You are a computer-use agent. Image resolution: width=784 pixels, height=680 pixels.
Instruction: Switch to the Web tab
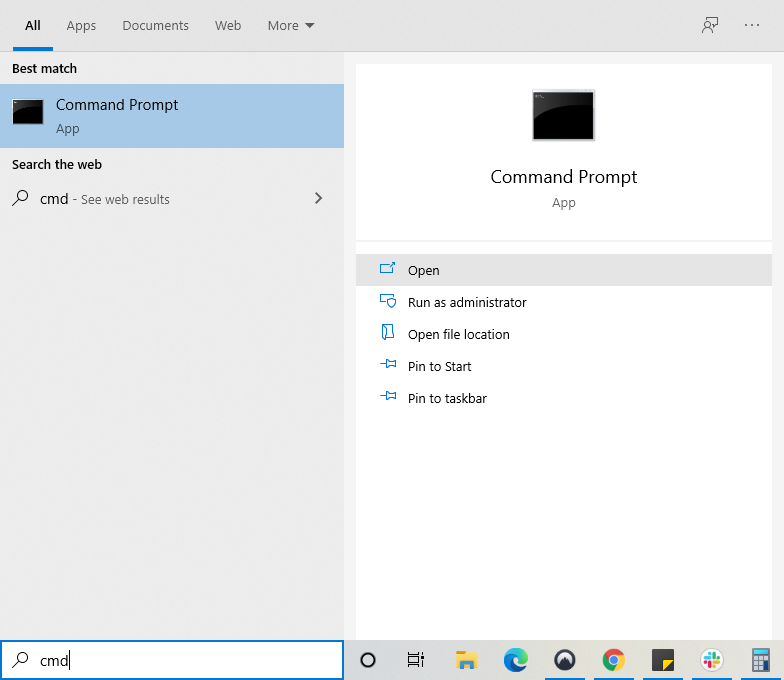click(x=228, y=26)
